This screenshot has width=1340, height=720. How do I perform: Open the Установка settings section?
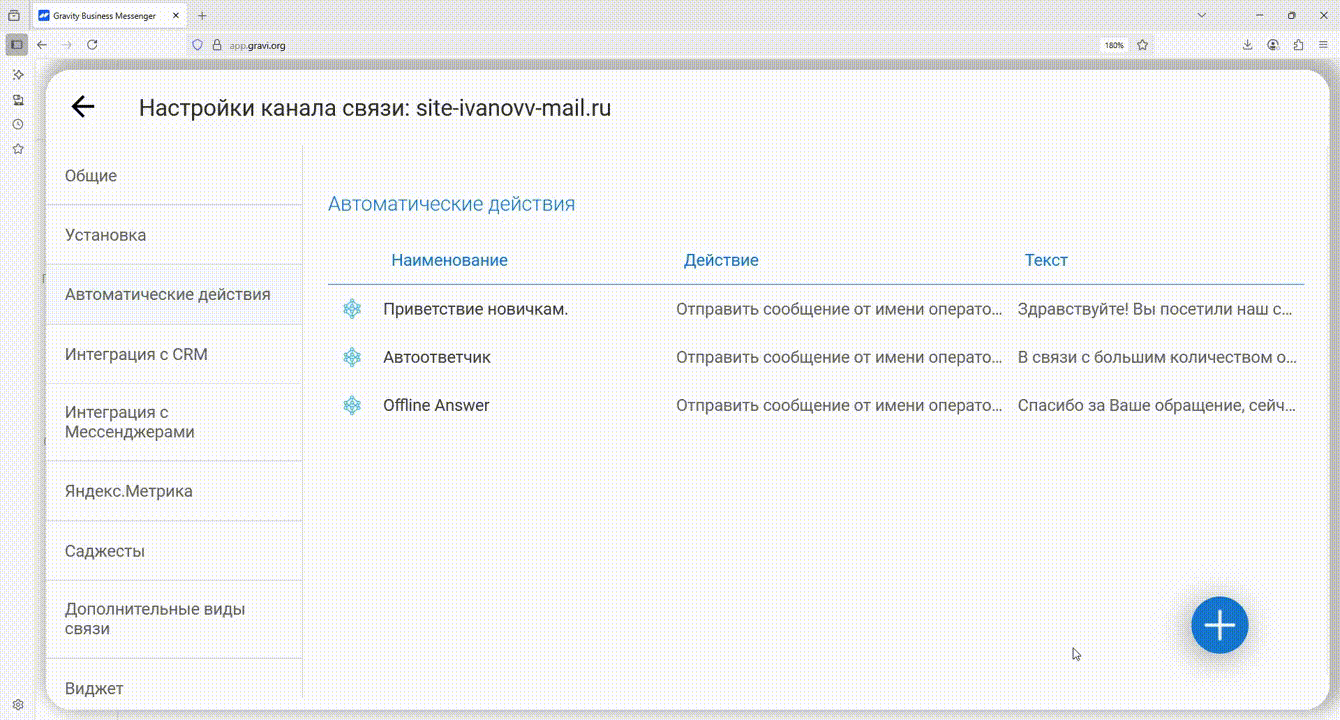(x=105, y=235)
